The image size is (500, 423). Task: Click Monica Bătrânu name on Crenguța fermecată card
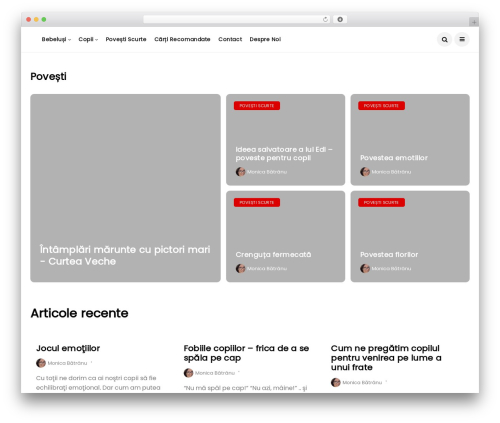267,269
